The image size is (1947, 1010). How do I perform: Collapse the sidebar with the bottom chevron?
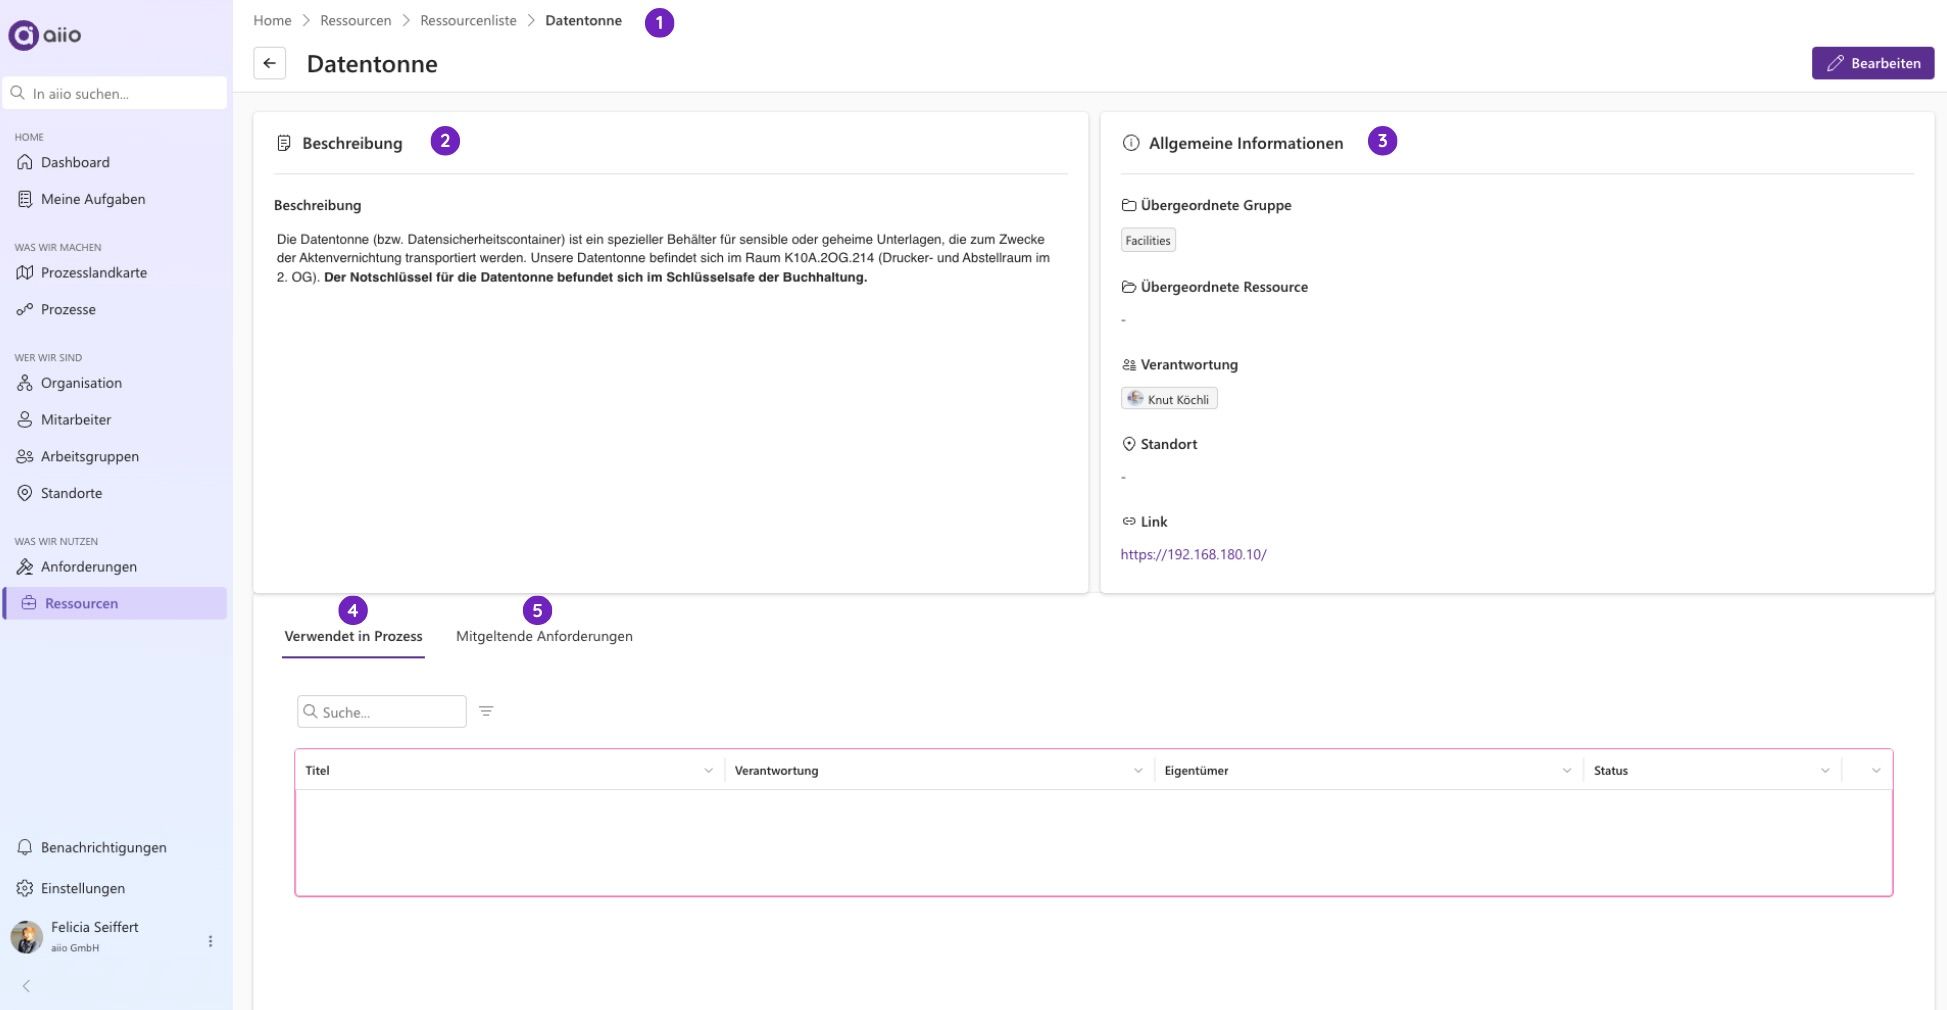(x=26, y=986)
